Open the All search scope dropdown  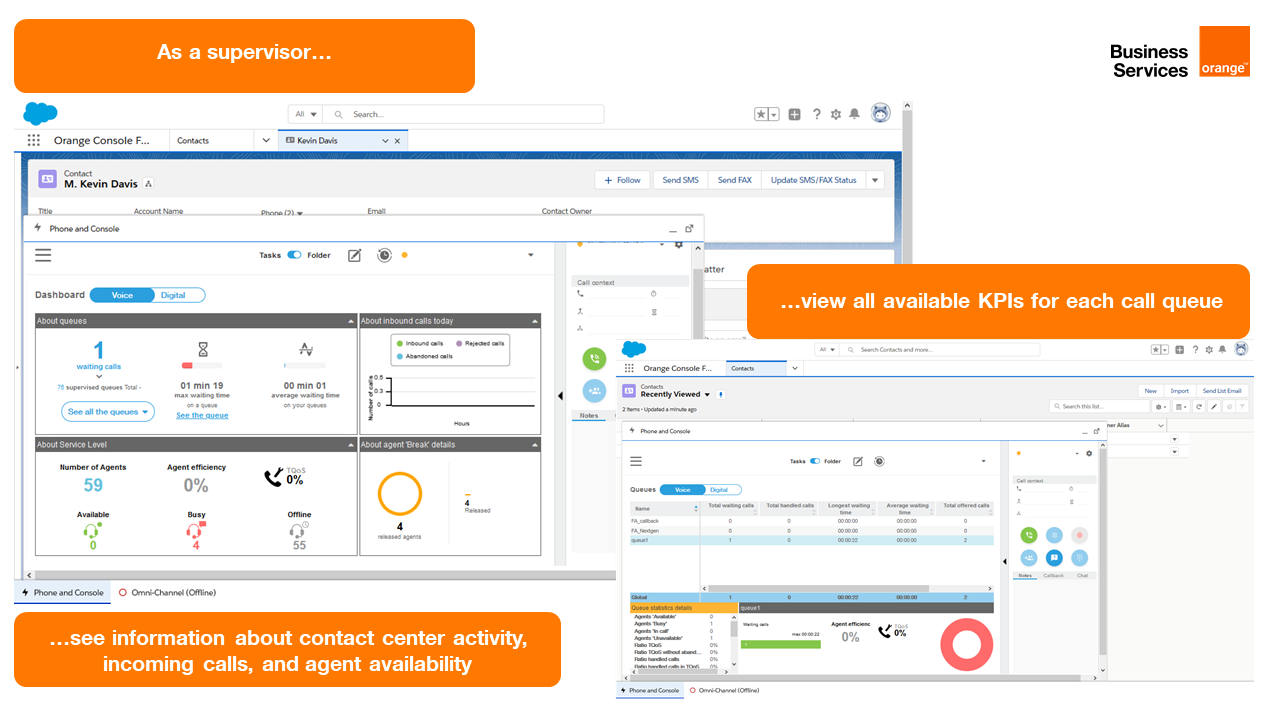(x=305, y=114)
